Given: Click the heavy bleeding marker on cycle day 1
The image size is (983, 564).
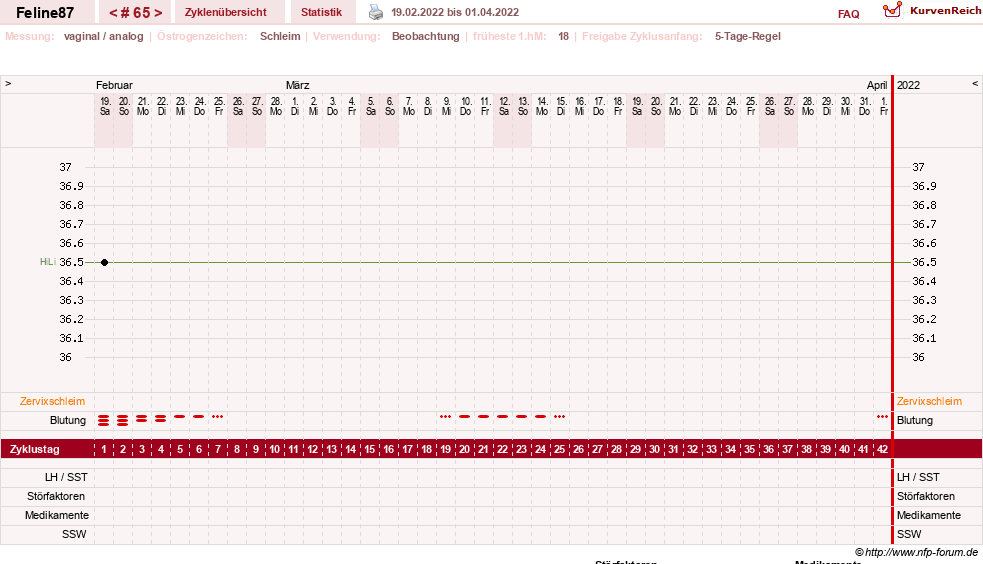Looking at the screenshot, I should click(103, 420).
